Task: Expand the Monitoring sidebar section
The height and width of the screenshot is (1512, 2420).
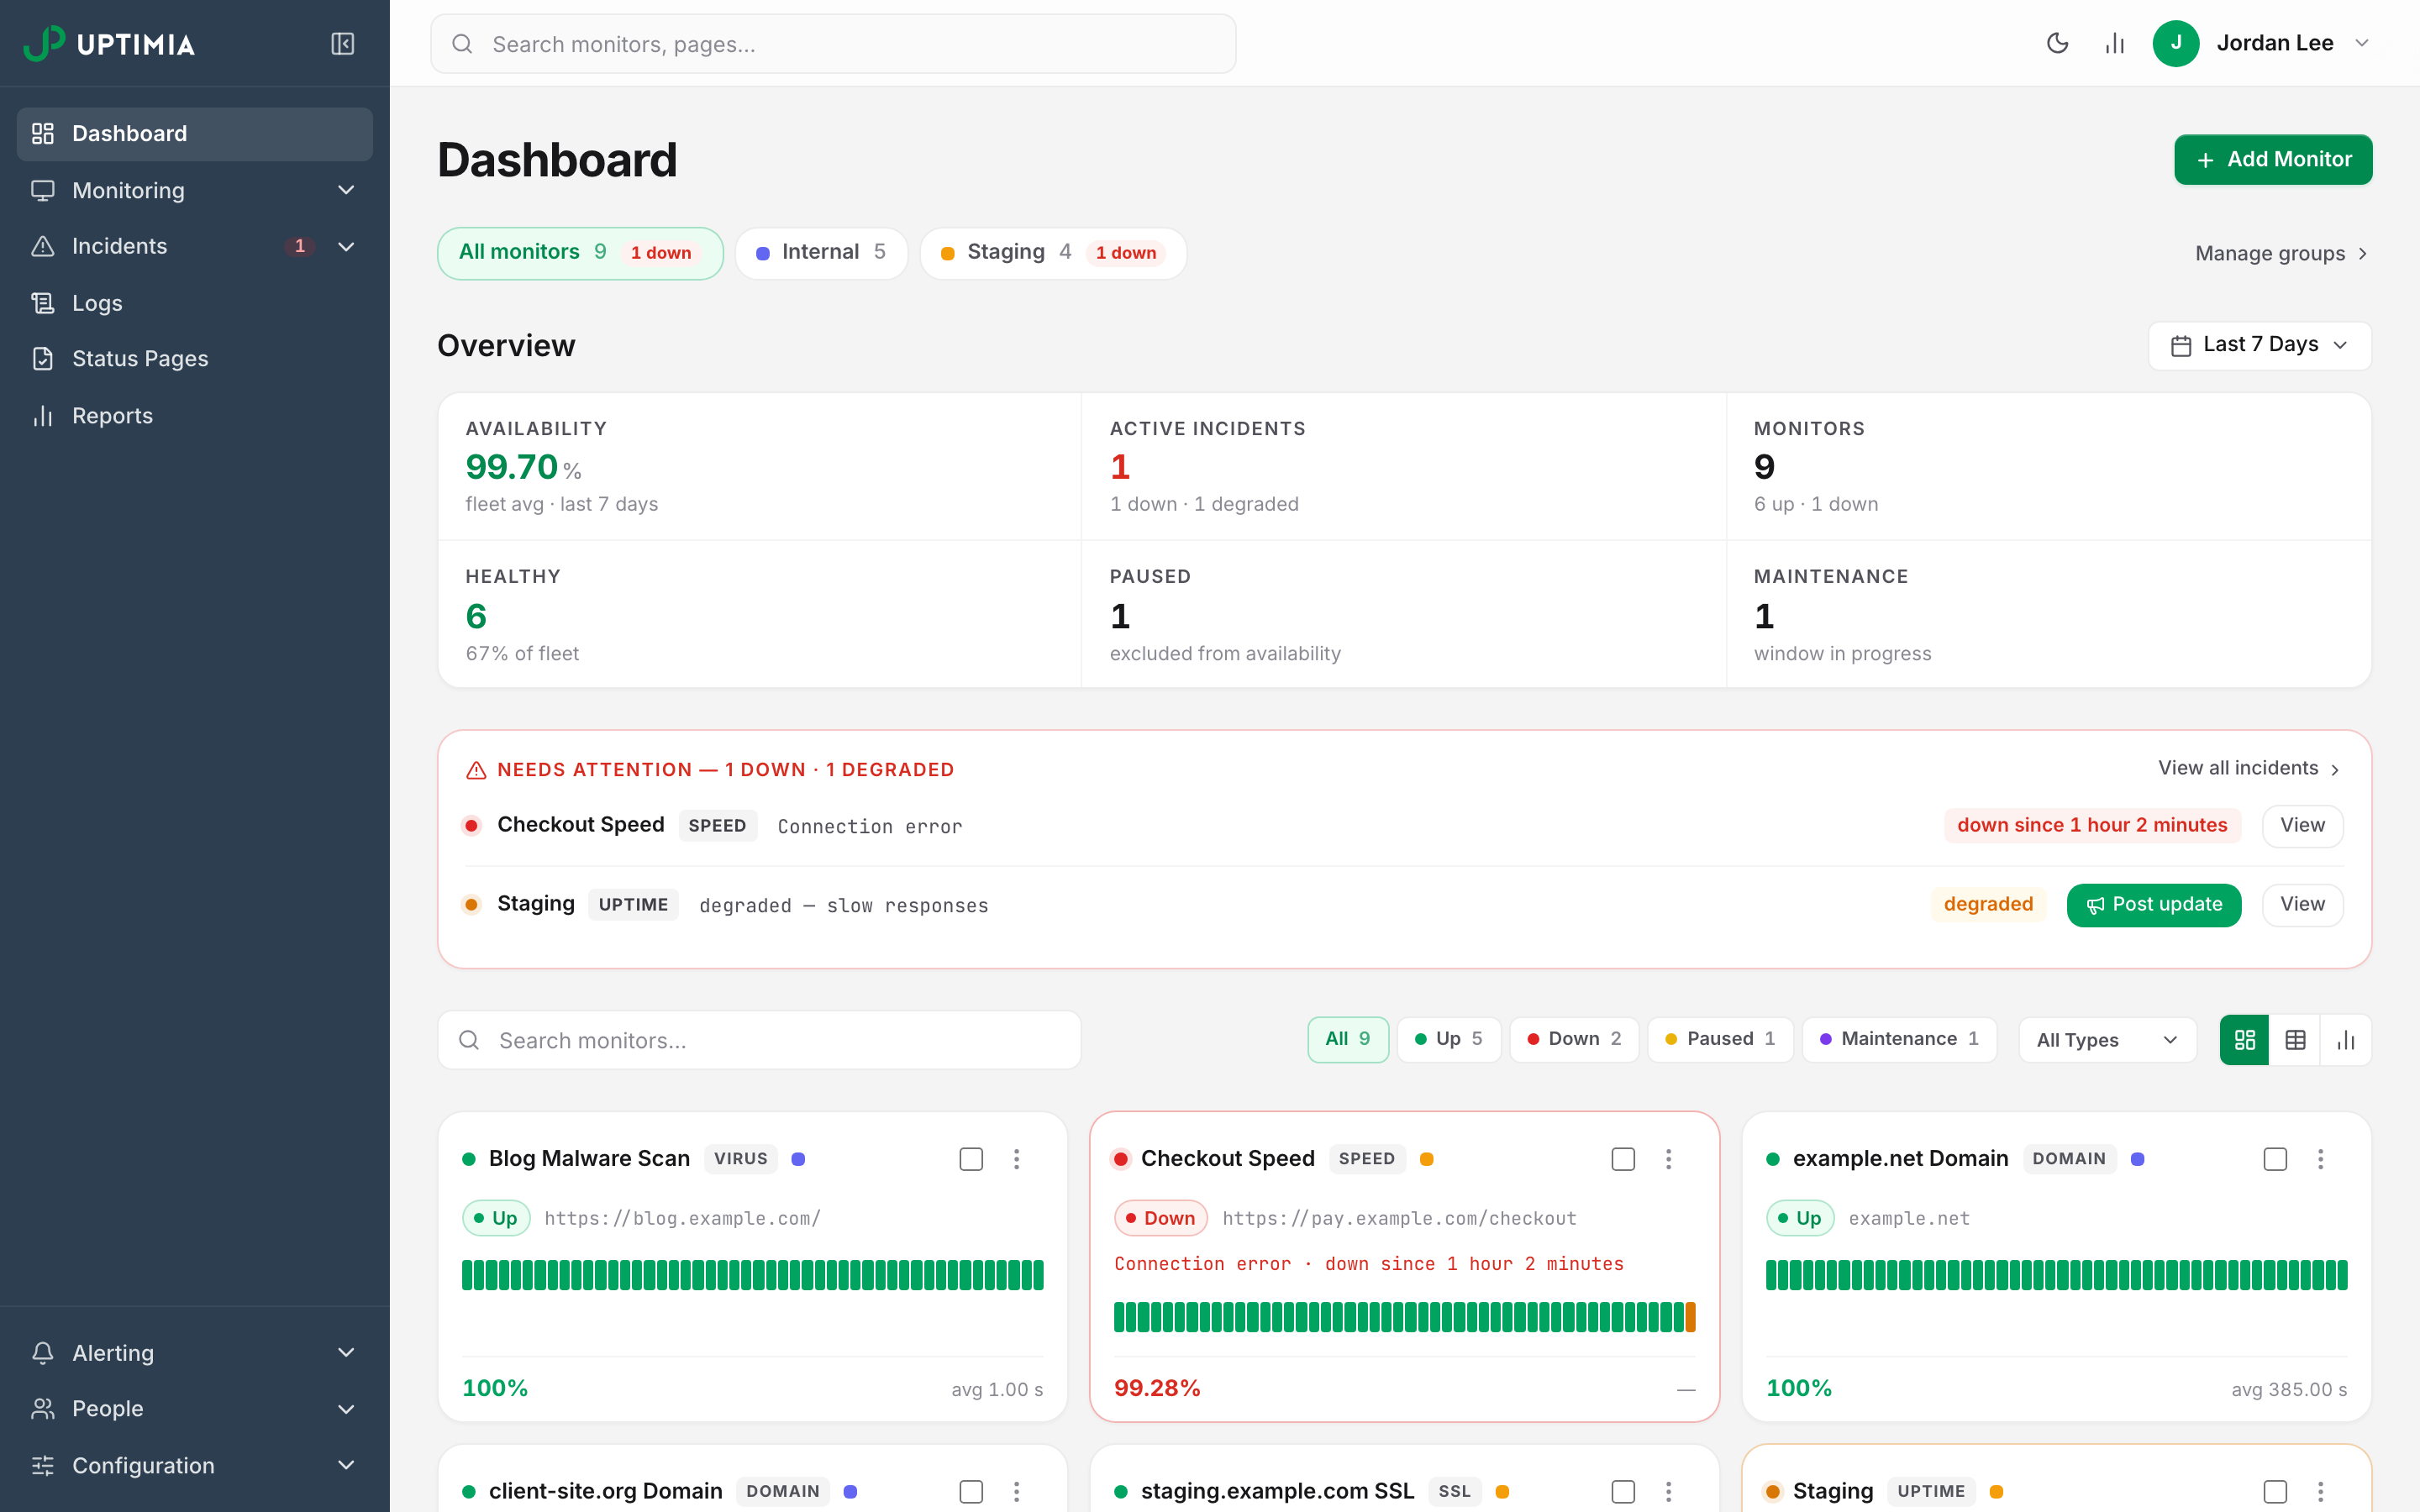Action: (195, 190)
